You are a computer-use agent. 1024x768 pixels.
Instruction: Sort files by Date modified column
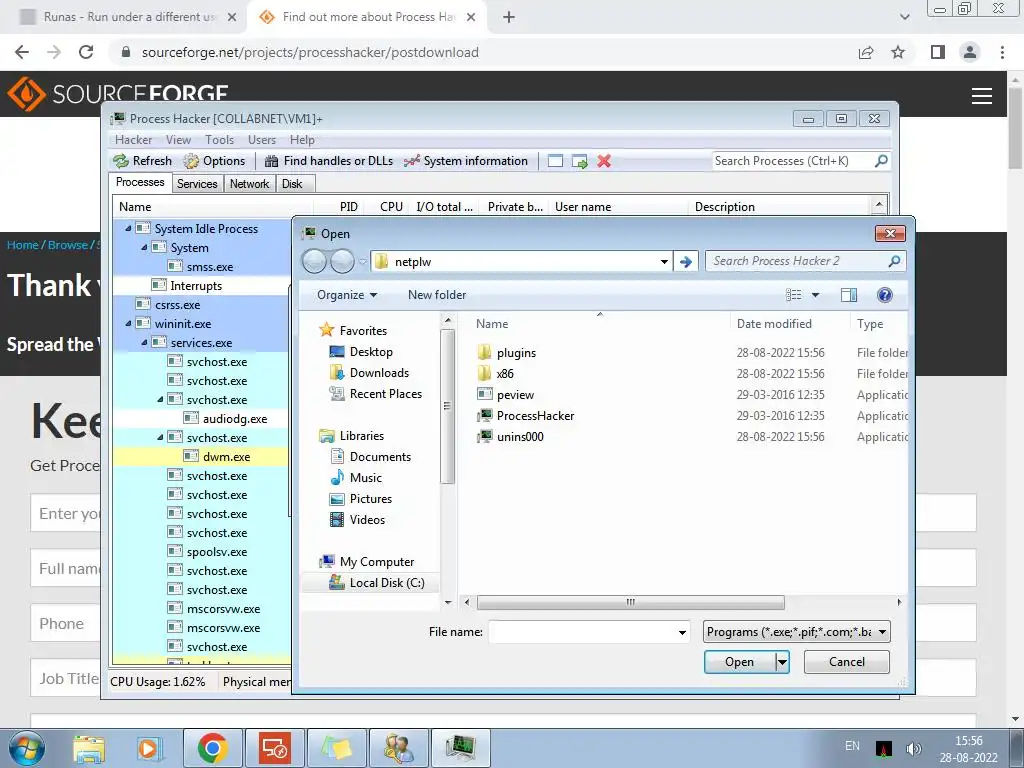tap(775, 323)
